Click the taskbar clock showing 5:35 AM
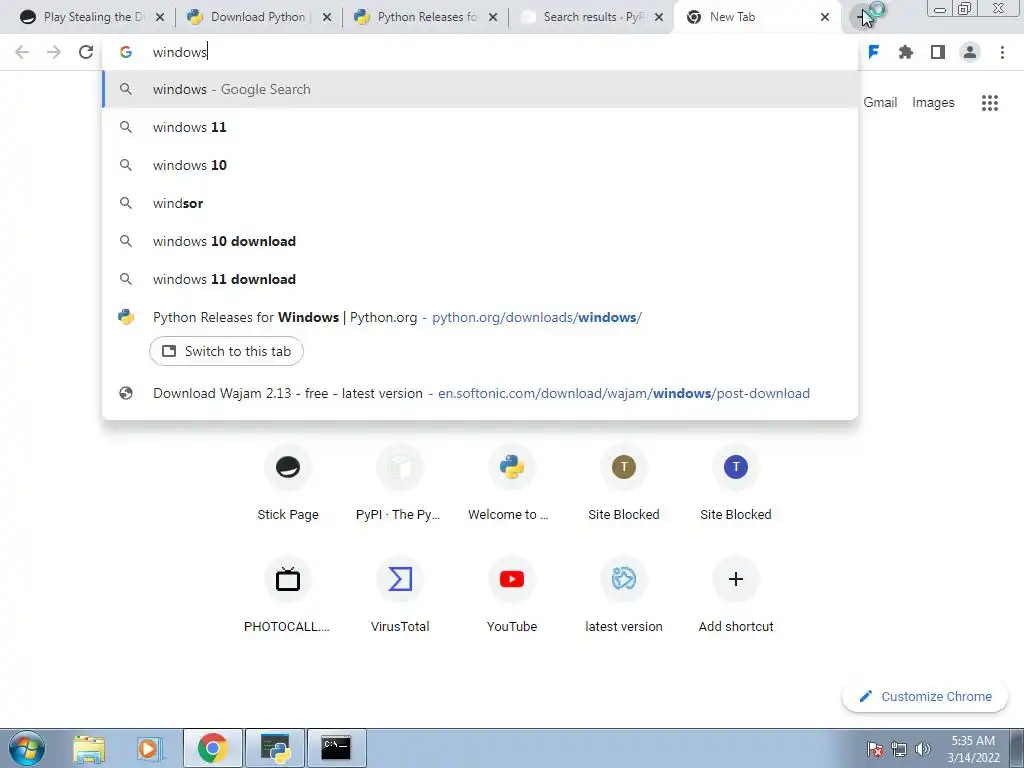The image size is (1024, 768). (x=973, y=749)
